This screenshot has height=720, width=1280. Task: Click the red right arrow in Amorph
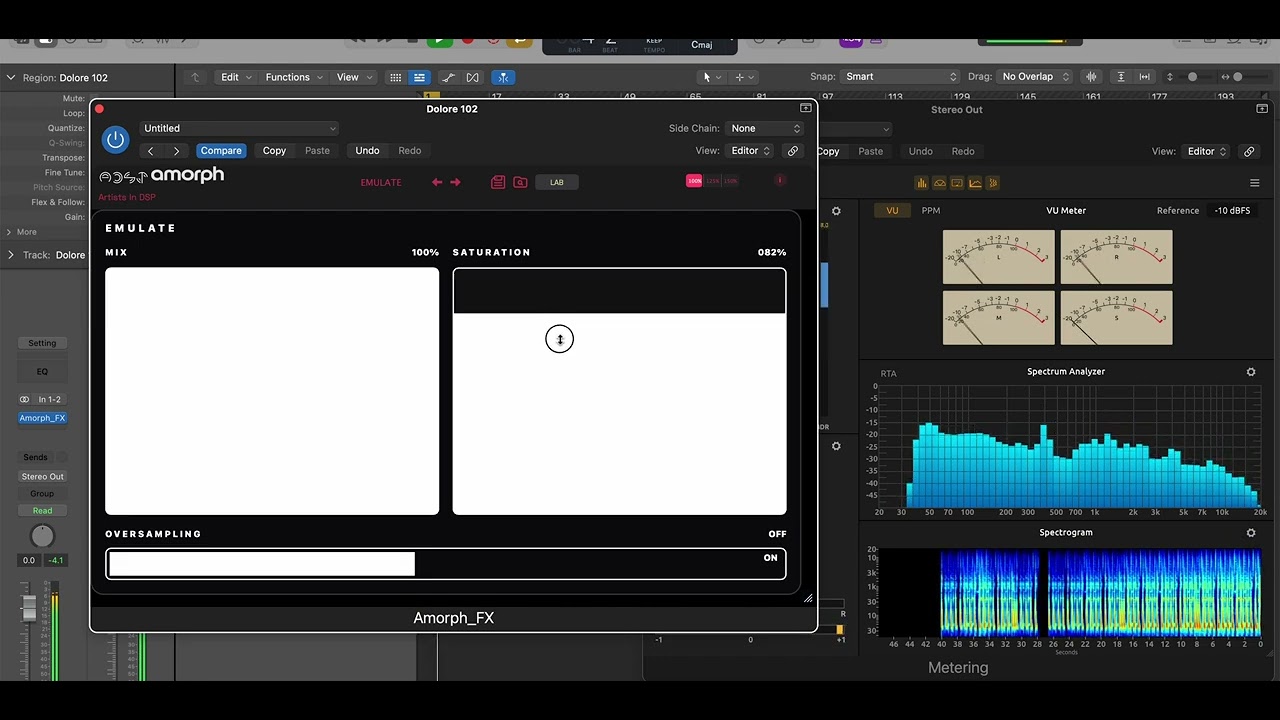456,182
